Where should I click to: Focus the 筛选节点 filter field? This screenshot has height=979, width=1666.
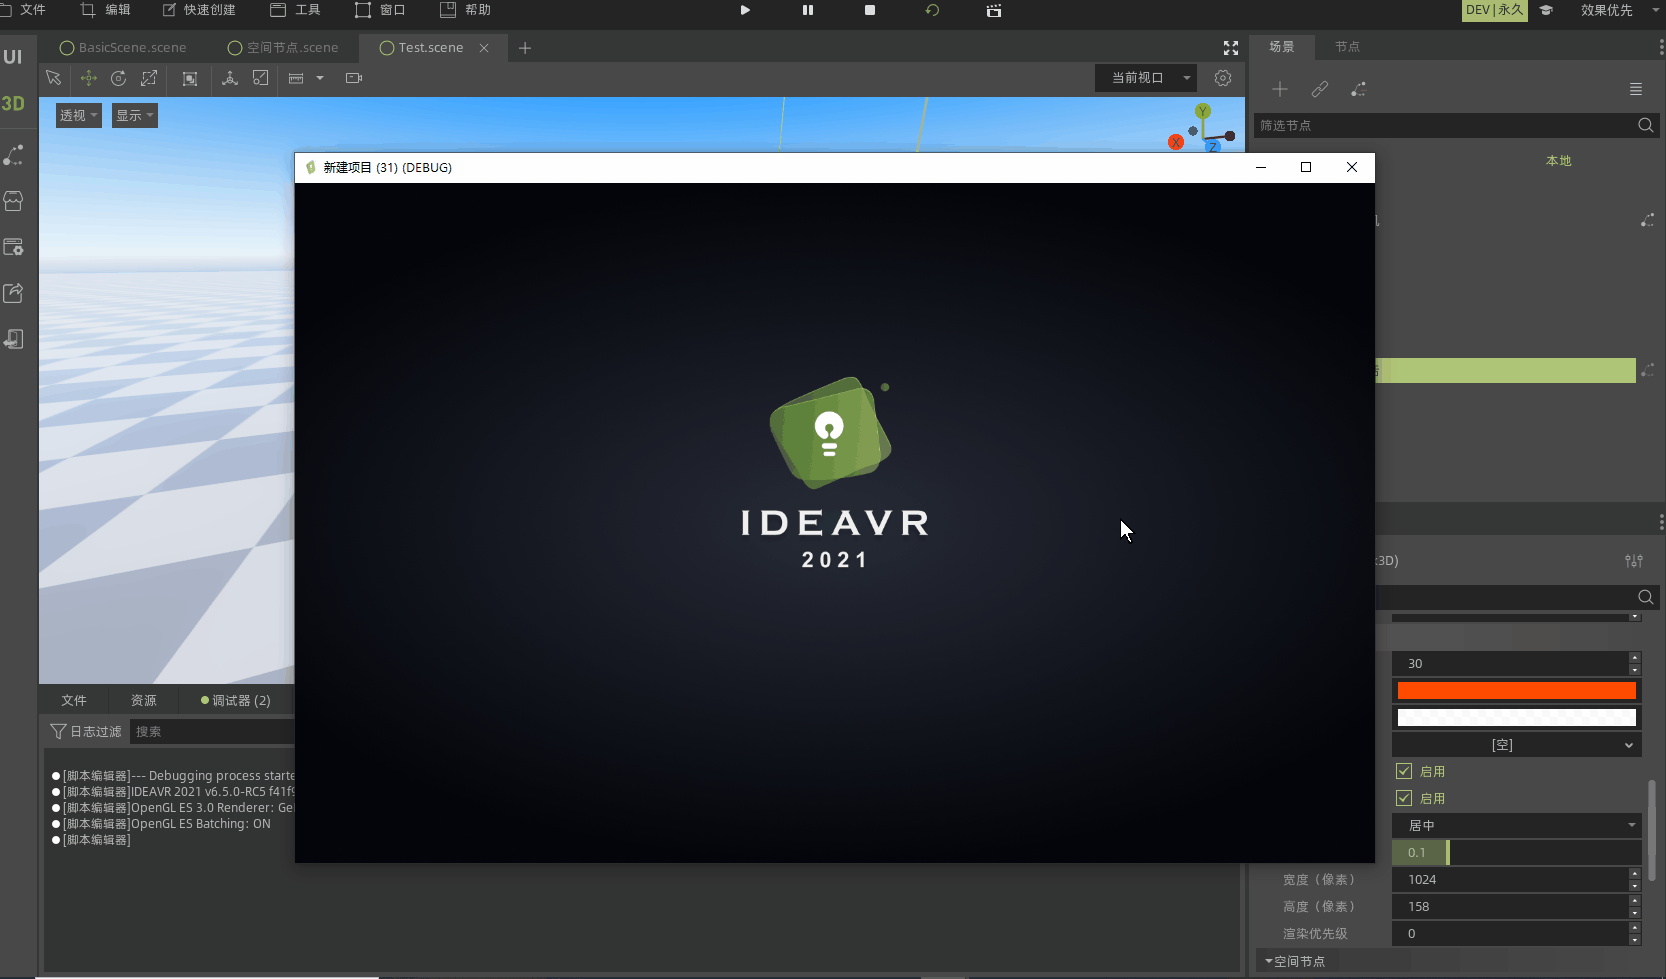(1445, 125)
